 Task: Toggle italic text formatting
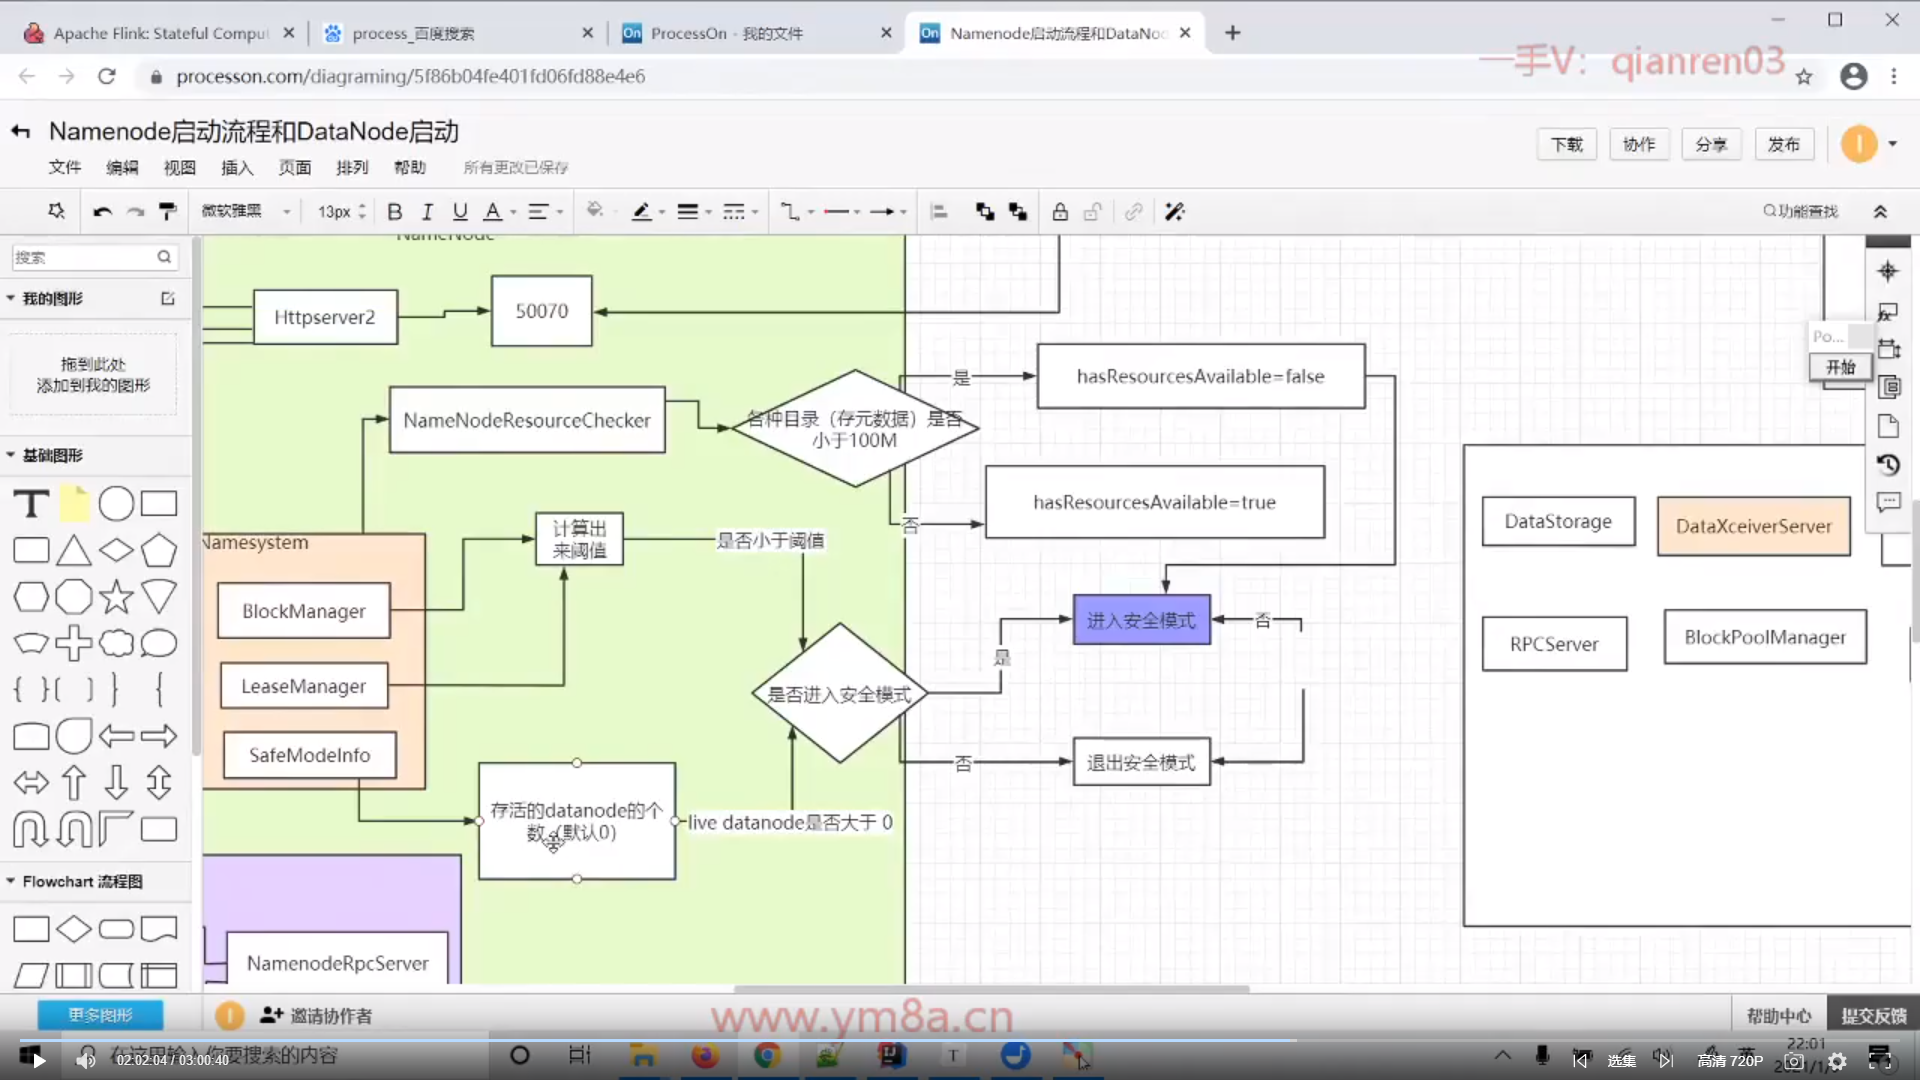(427, 211)
